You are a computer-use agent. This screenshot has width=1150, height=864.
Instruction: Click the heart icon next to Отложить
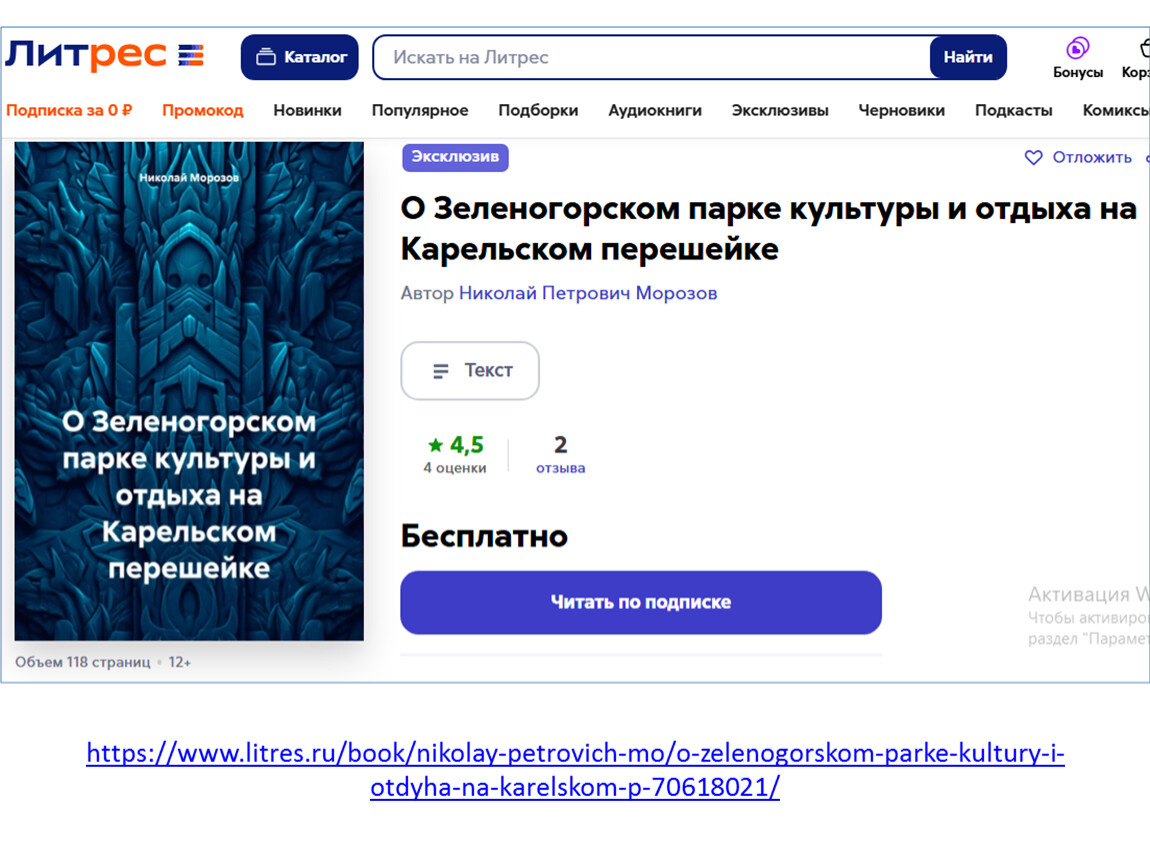1033,158
